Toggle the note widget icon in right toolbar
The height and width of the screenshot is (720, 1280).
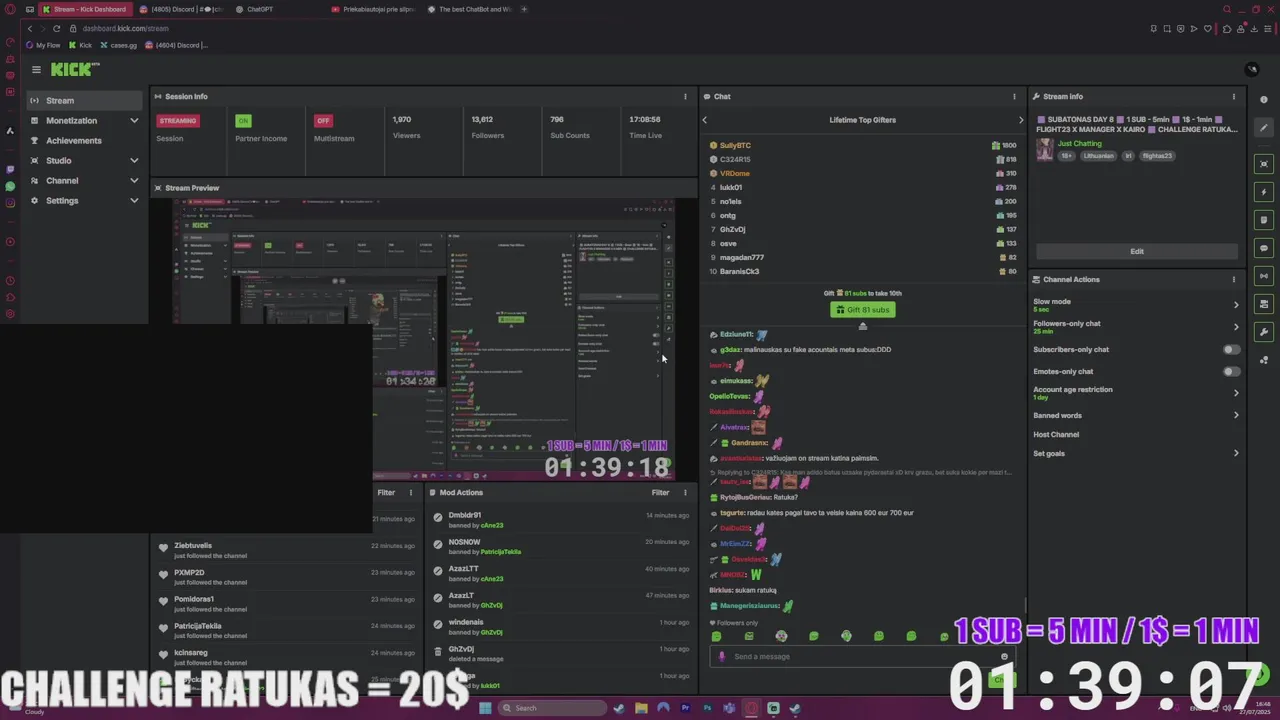tap(1264, 220)
